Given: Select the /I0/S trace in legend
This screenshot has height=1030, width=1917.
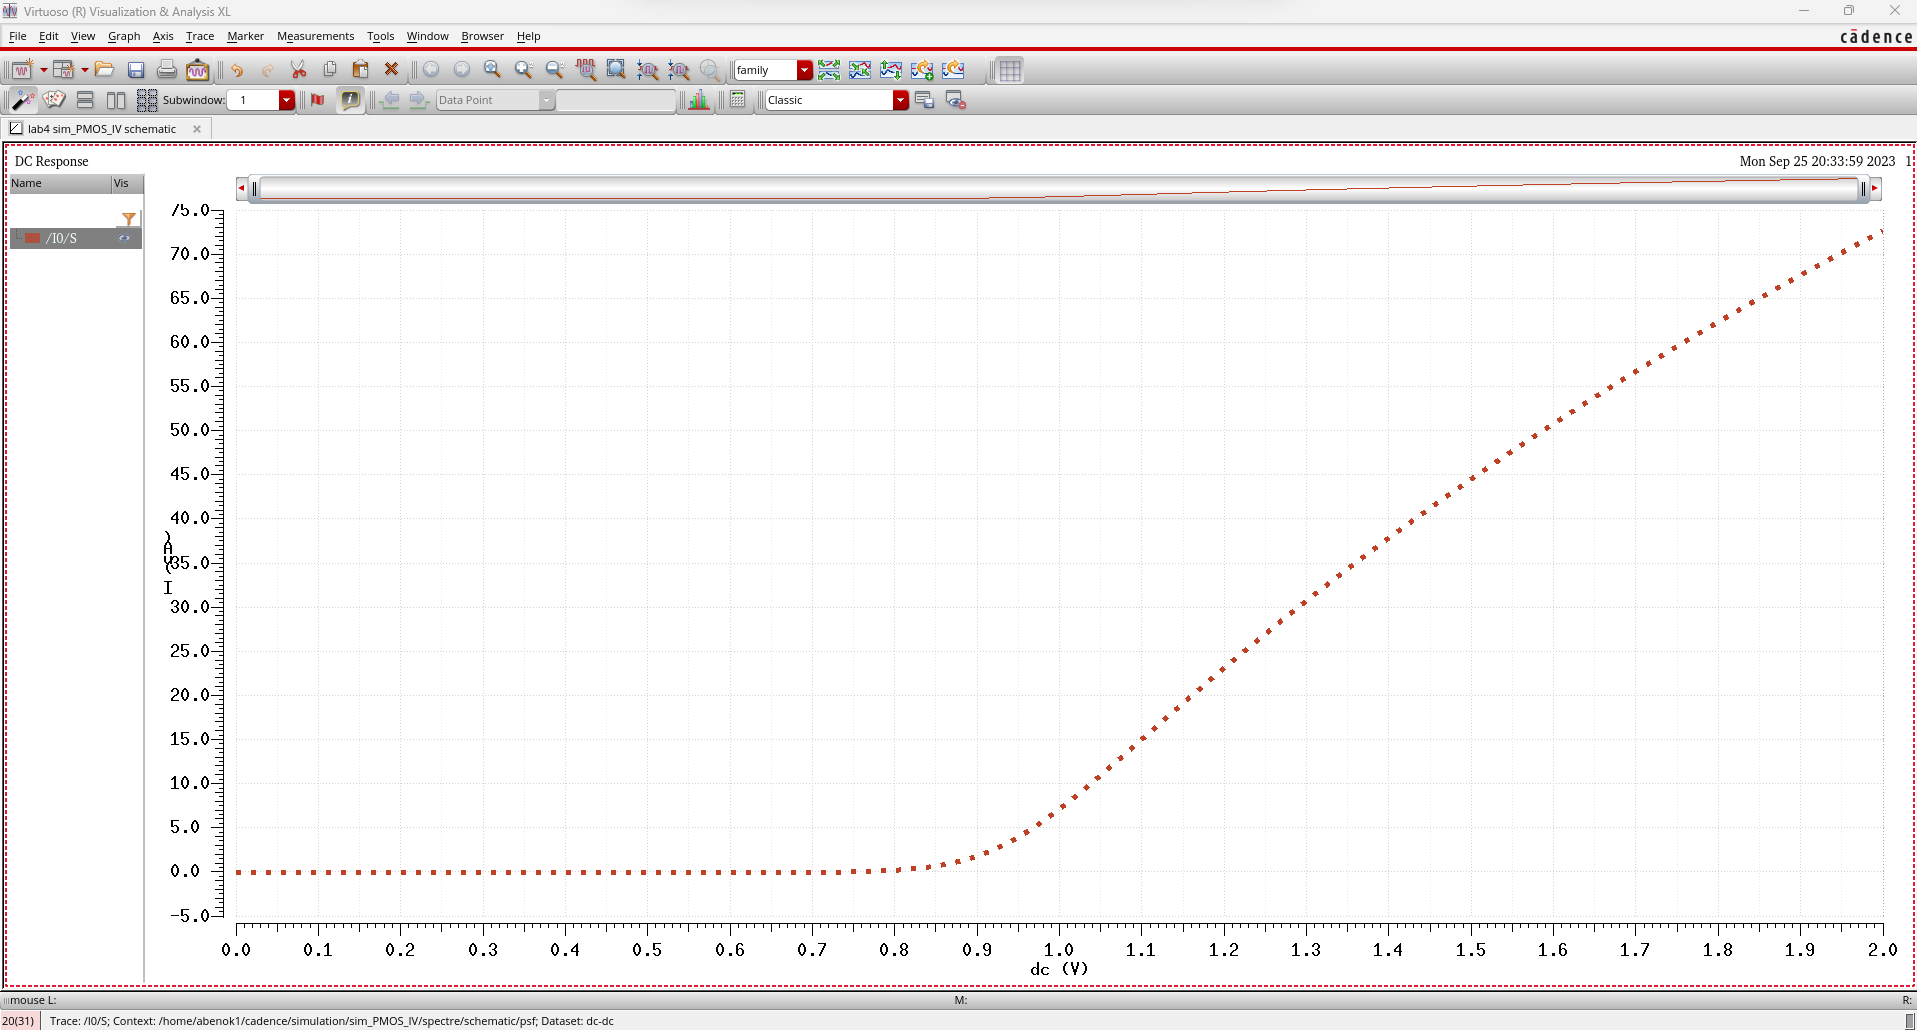Looking at the screenshot, I should (76, 238).
